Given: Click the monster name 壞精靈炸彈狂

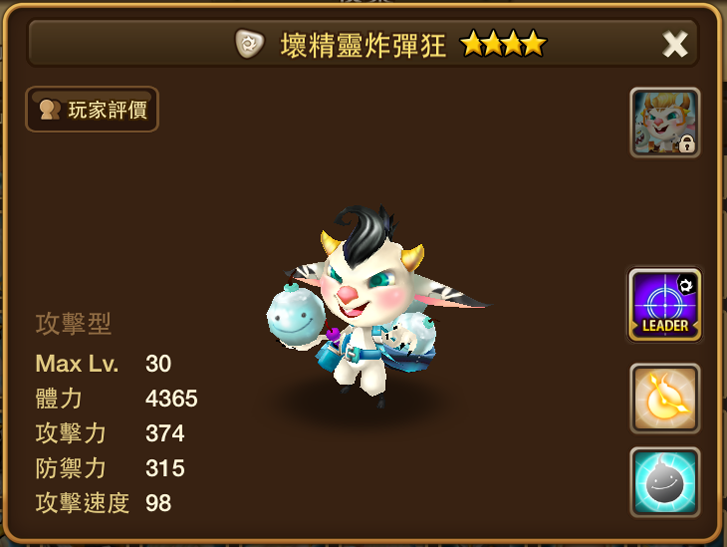Looking at the screenshot, I should click(363, 45).
